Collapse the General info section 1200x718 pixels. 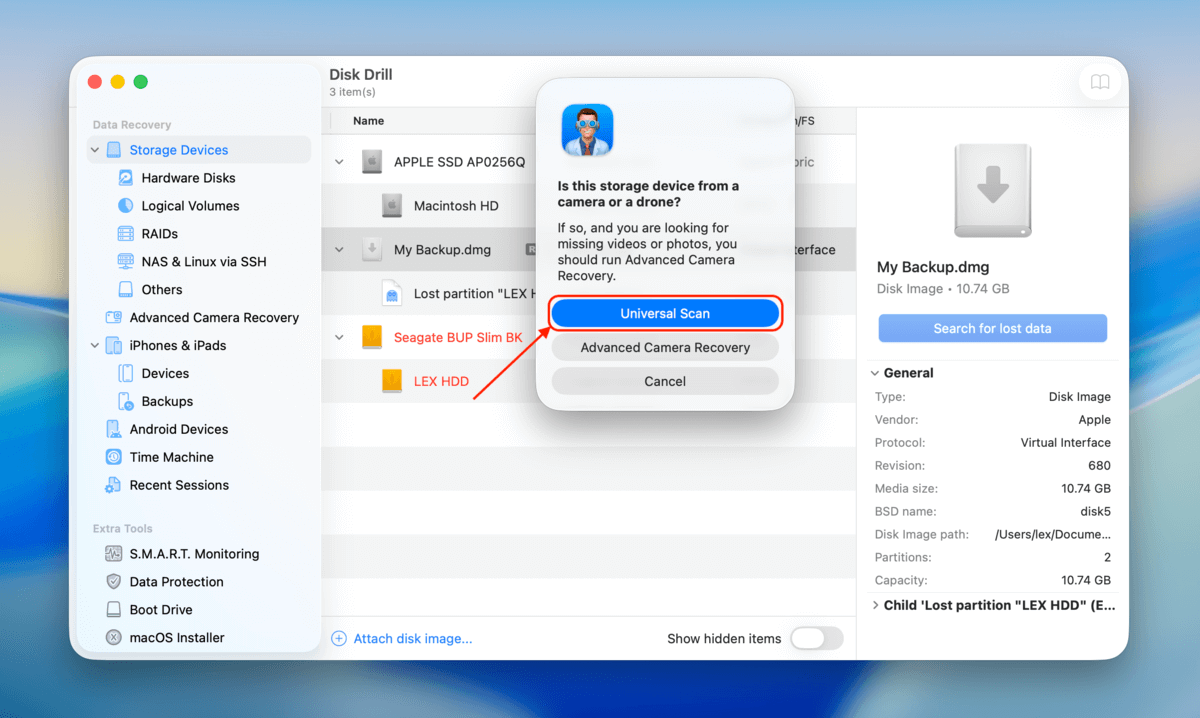876,372
